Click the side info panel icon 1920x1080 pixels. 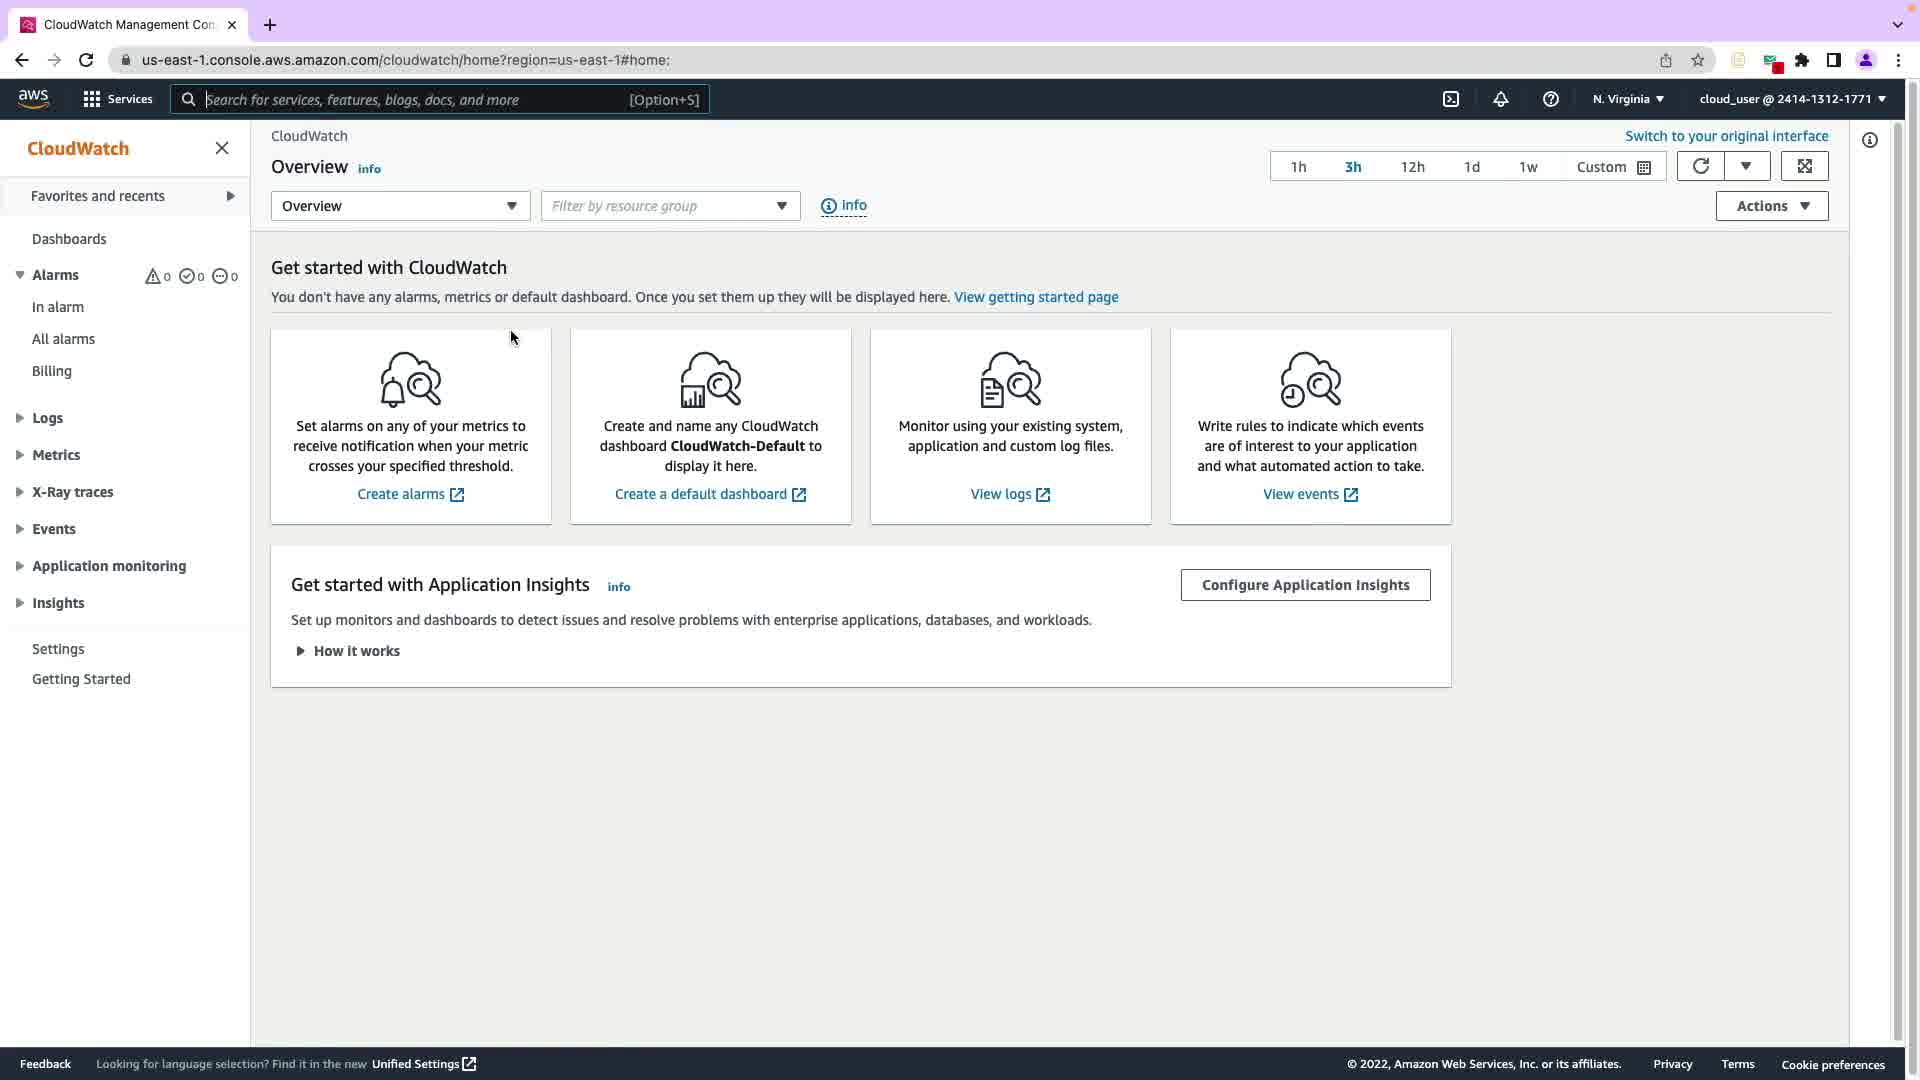pos(1869,140)
